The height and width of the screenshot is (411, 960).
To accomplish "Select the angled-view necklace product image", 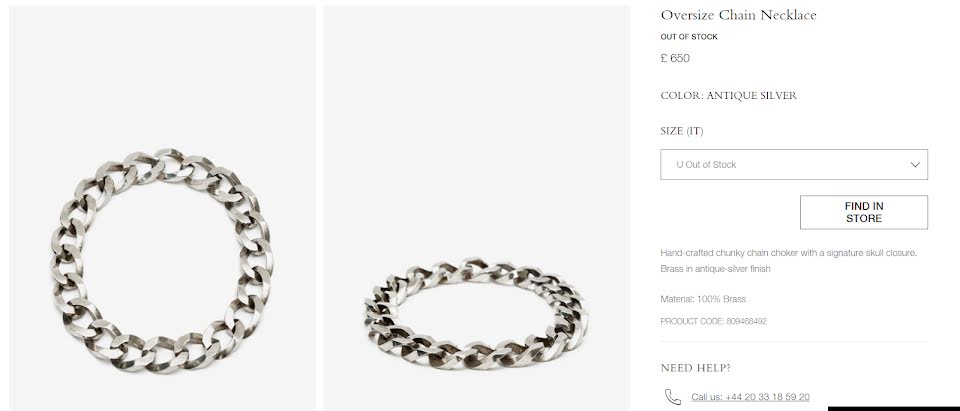I will pos(476,208).
